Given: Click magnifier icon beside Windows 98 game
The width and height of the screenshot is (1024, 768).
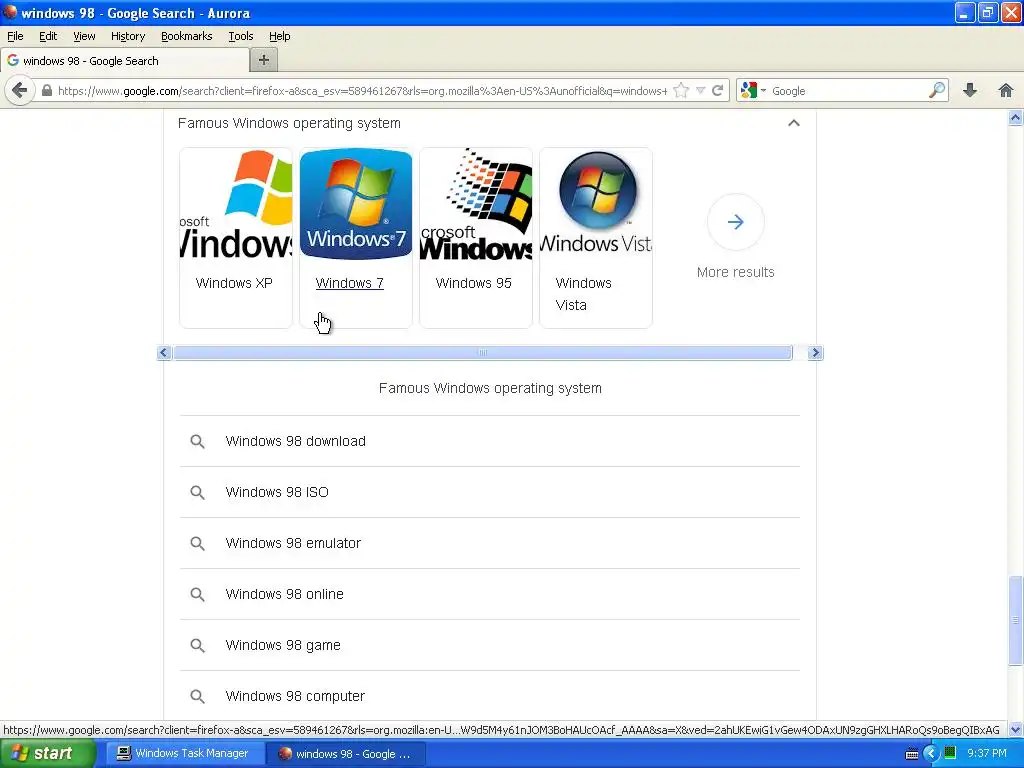Looking at the screenshot, I should (x=197, y=645).
